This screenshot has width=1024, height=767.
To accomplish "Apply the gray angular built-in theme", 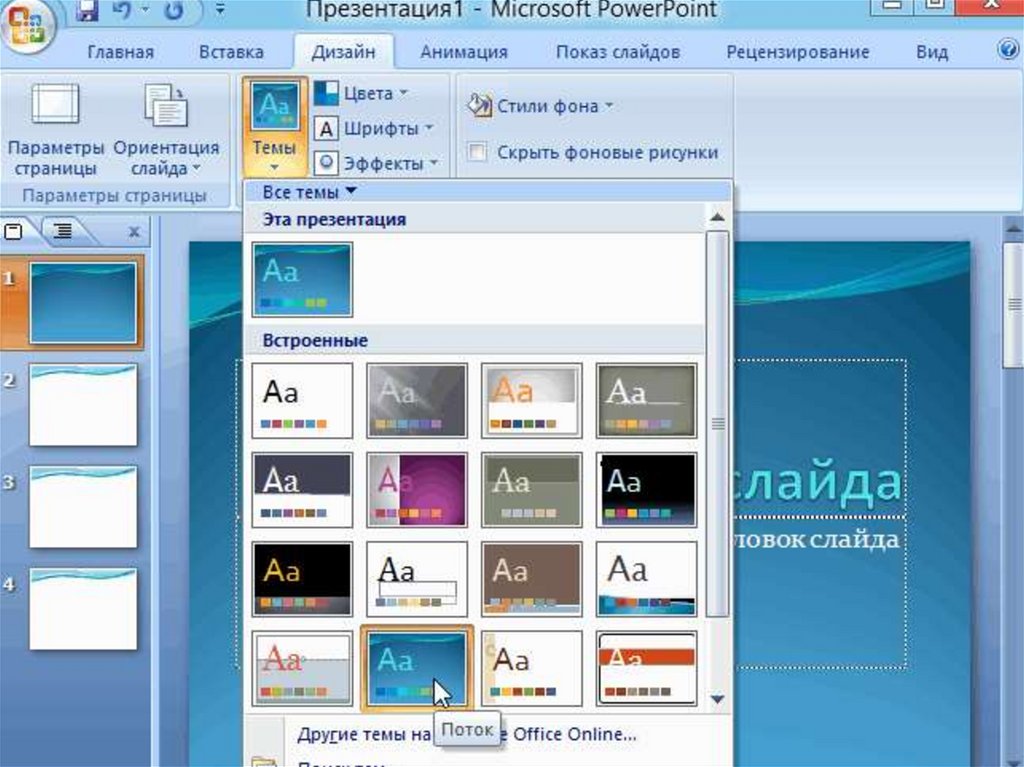I will [x=417, y=400].
